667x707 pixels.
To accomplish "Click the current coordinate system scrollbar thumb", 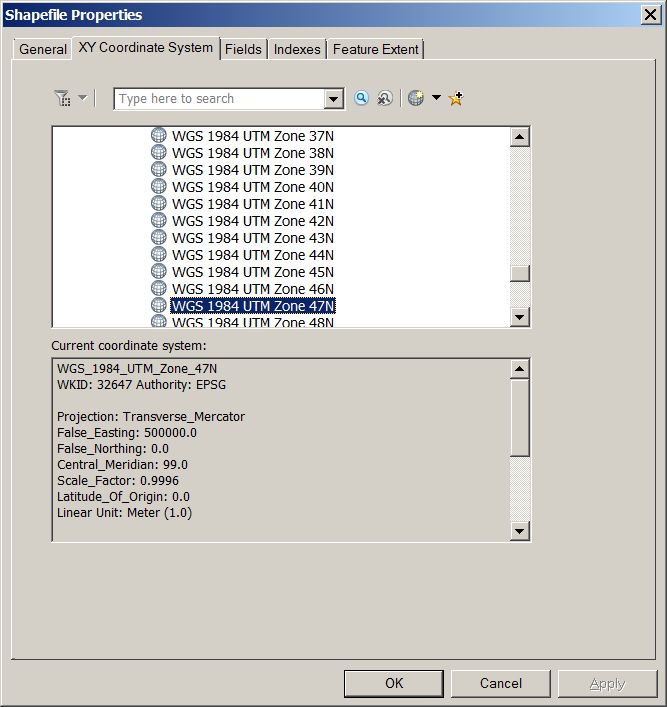I will (x=520, y=418).
